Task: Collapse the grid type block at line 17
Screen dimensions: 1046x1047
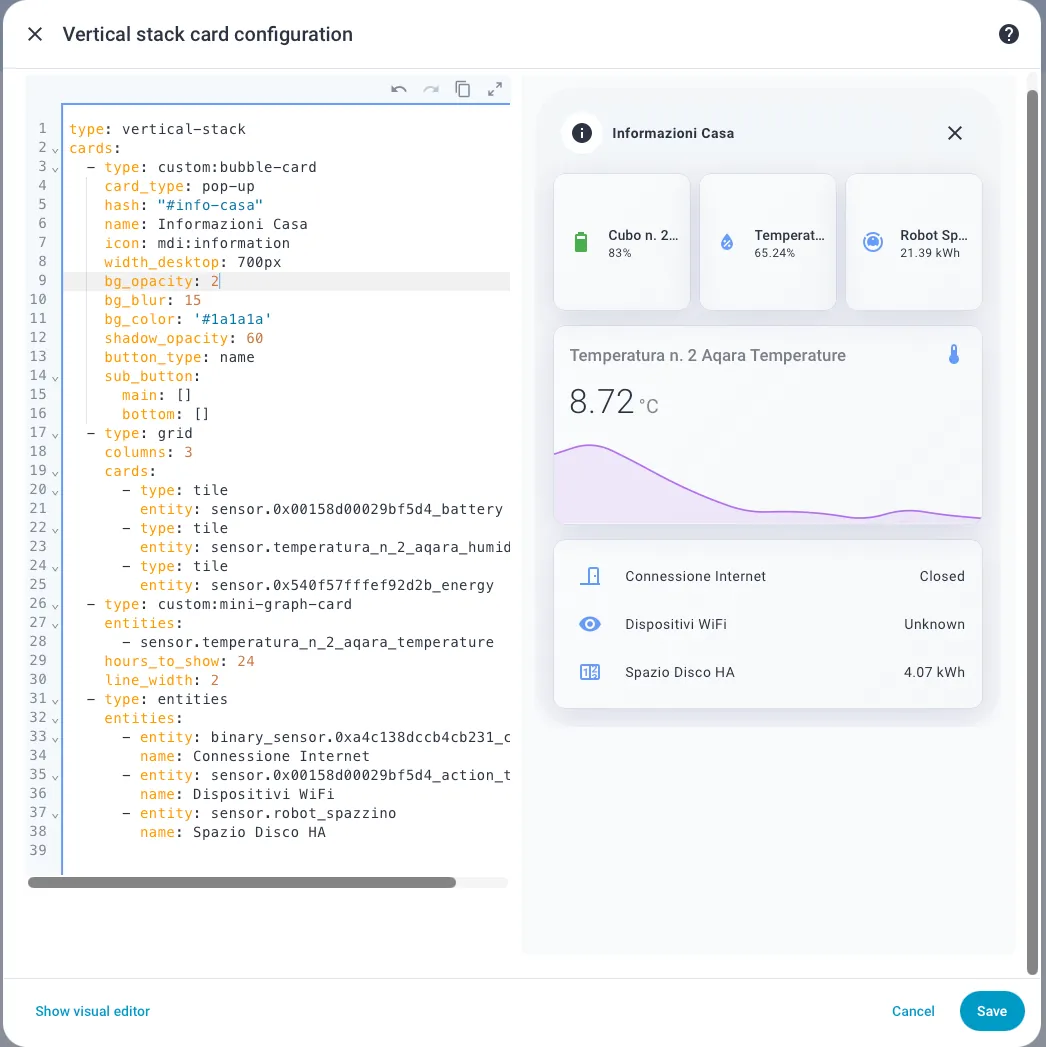Action: pos(55,434)
